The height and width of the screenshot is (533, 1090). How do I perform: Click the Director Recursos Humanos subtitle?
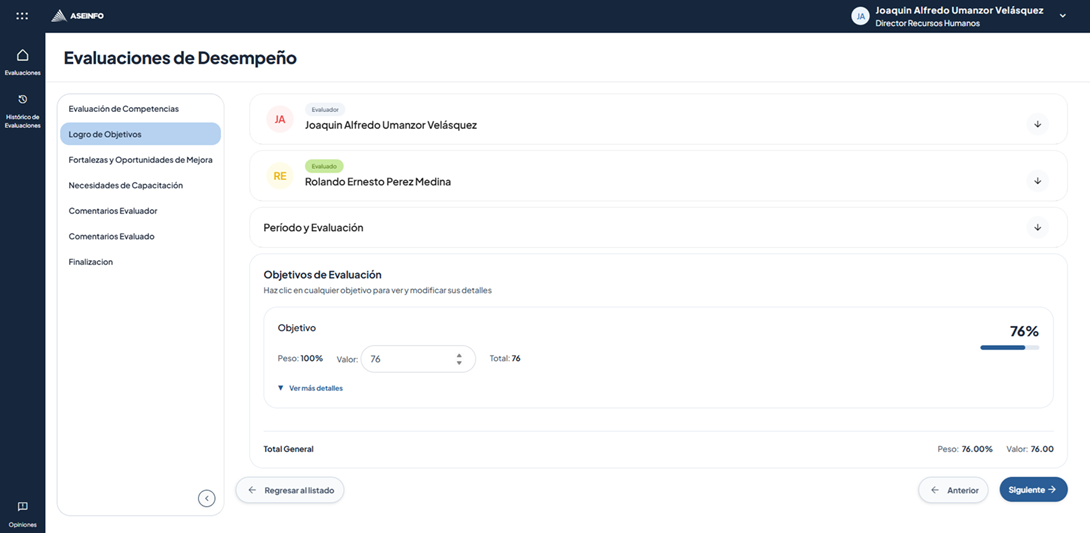click(x=927, y=24)
